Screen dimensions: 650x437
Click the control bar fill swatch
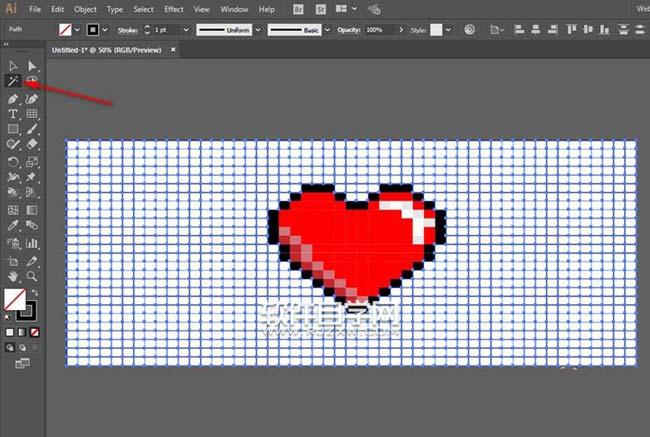coord(65,29)
